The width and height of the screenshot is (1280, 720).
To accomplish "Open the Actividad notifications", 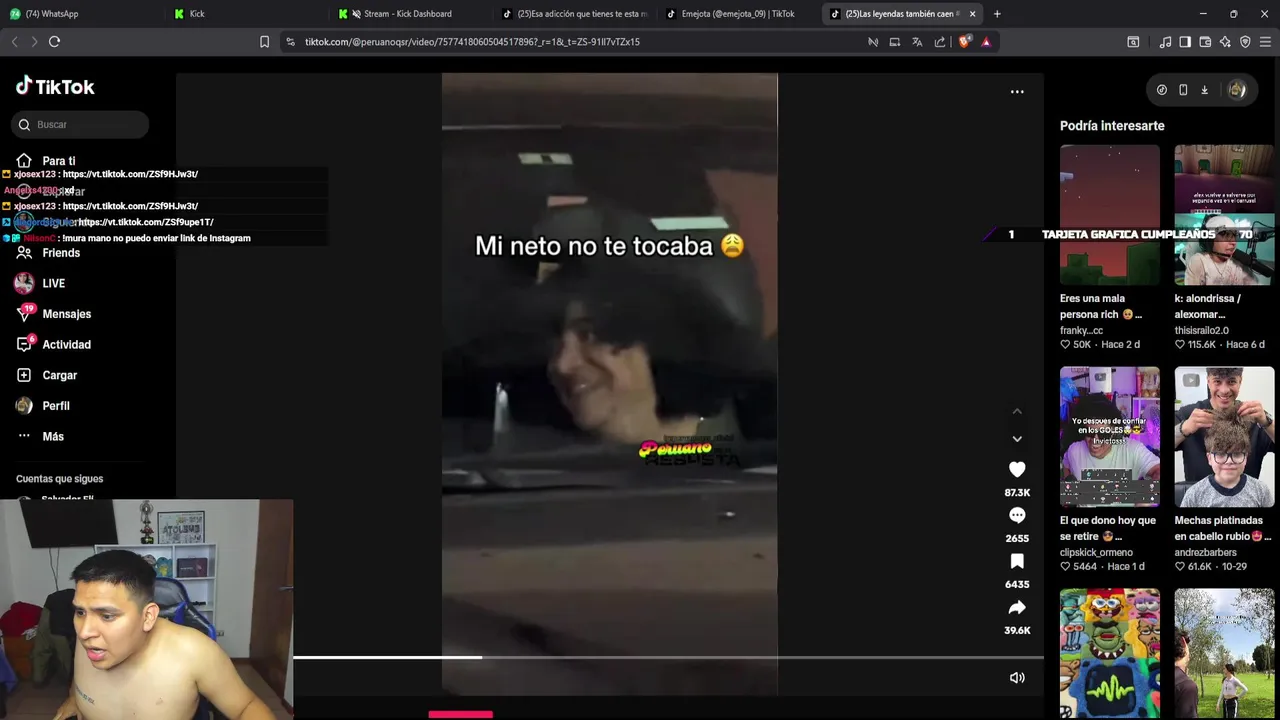I will tap(54, 344).
